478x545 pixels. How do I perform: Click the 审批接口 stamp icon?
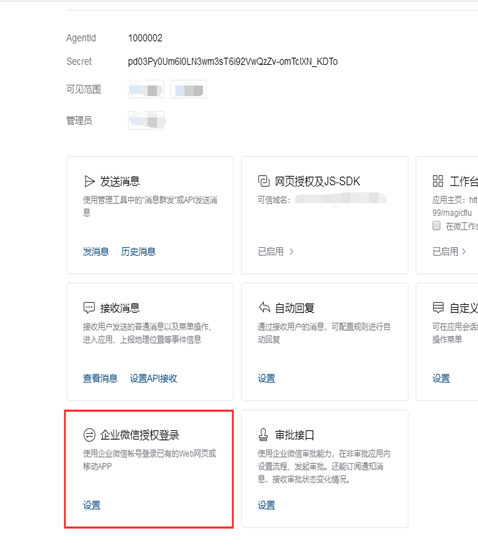(264, 435)
